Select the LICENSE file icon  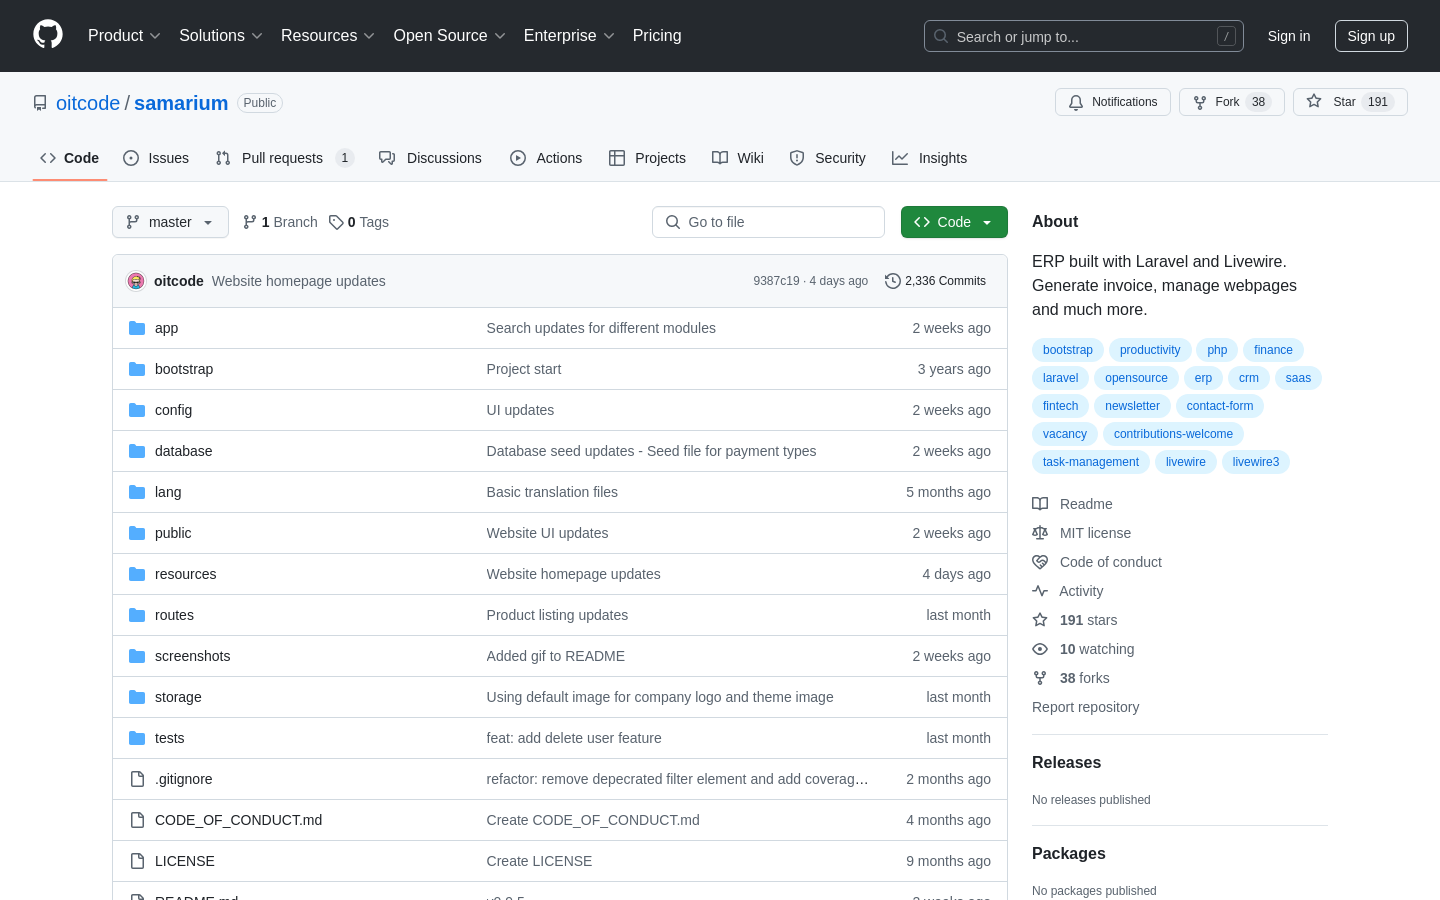(137, 861)
